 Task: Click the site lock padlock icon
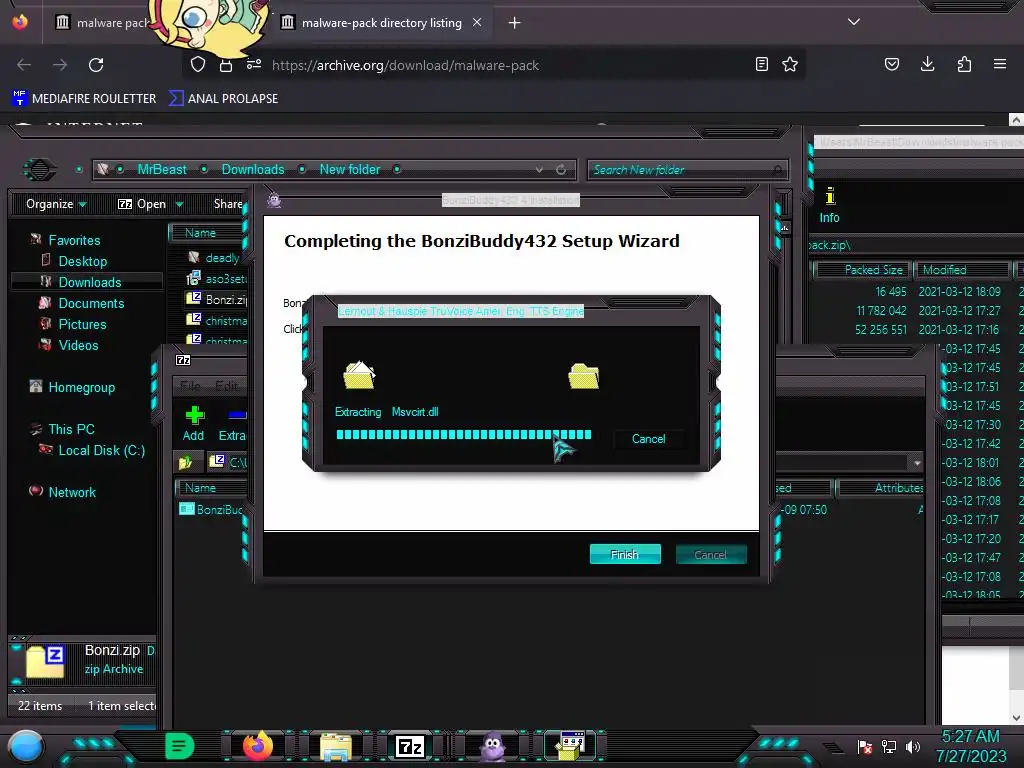pyautogui.click(x=226, y=65)
